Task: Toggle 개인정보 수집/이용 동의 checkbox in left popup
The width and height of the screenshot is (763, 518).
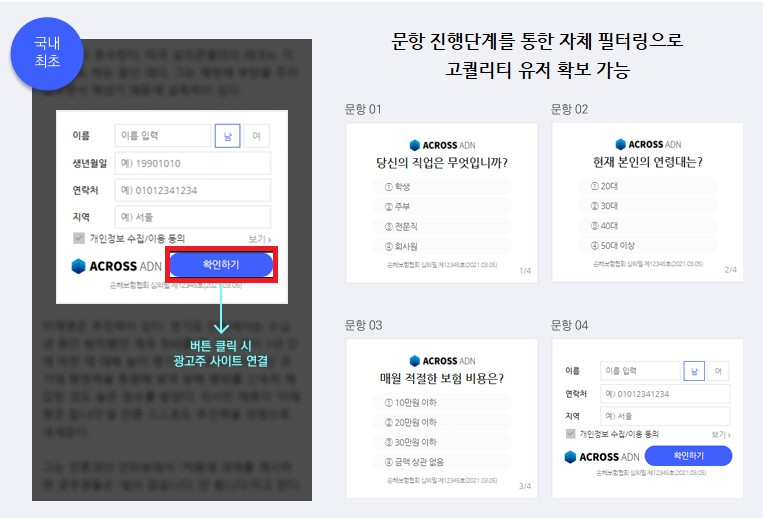Action: point(79,239)
